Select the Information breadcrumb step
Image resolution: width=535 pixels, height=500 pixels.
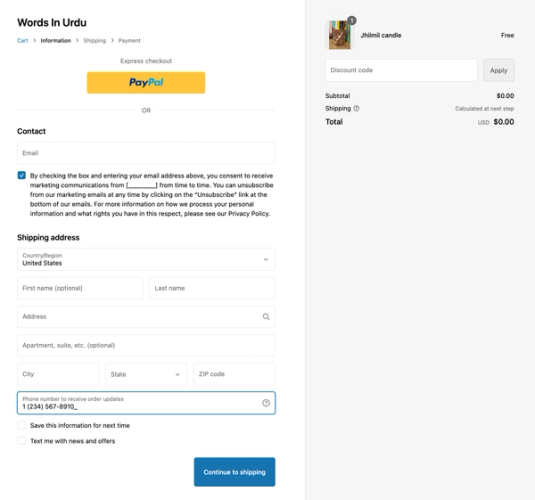(56, 41)
